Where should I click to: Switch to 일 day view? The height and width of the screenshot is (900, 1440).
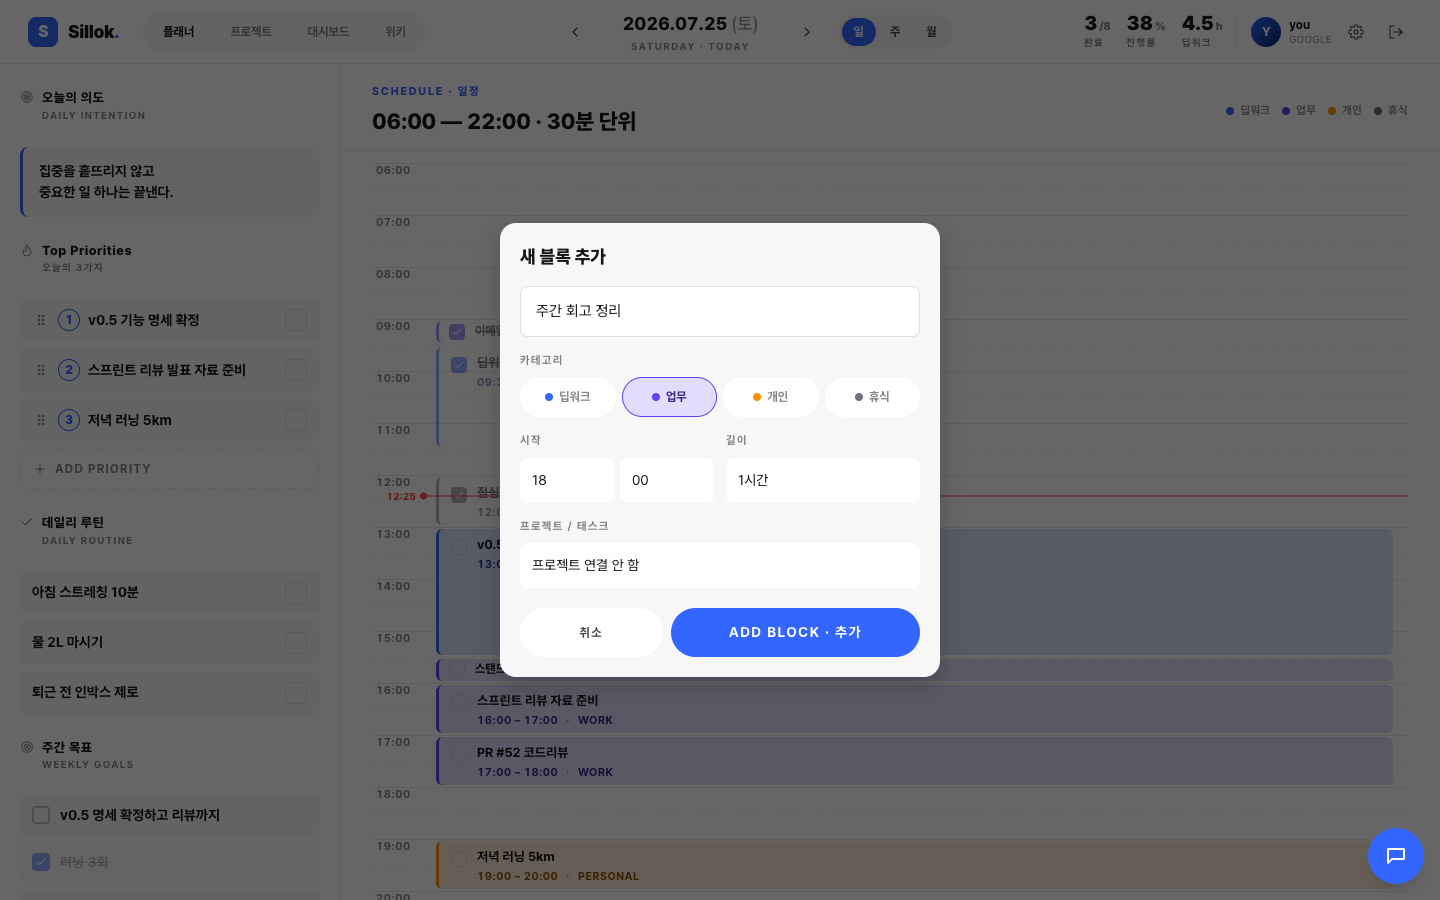point(858,32)
